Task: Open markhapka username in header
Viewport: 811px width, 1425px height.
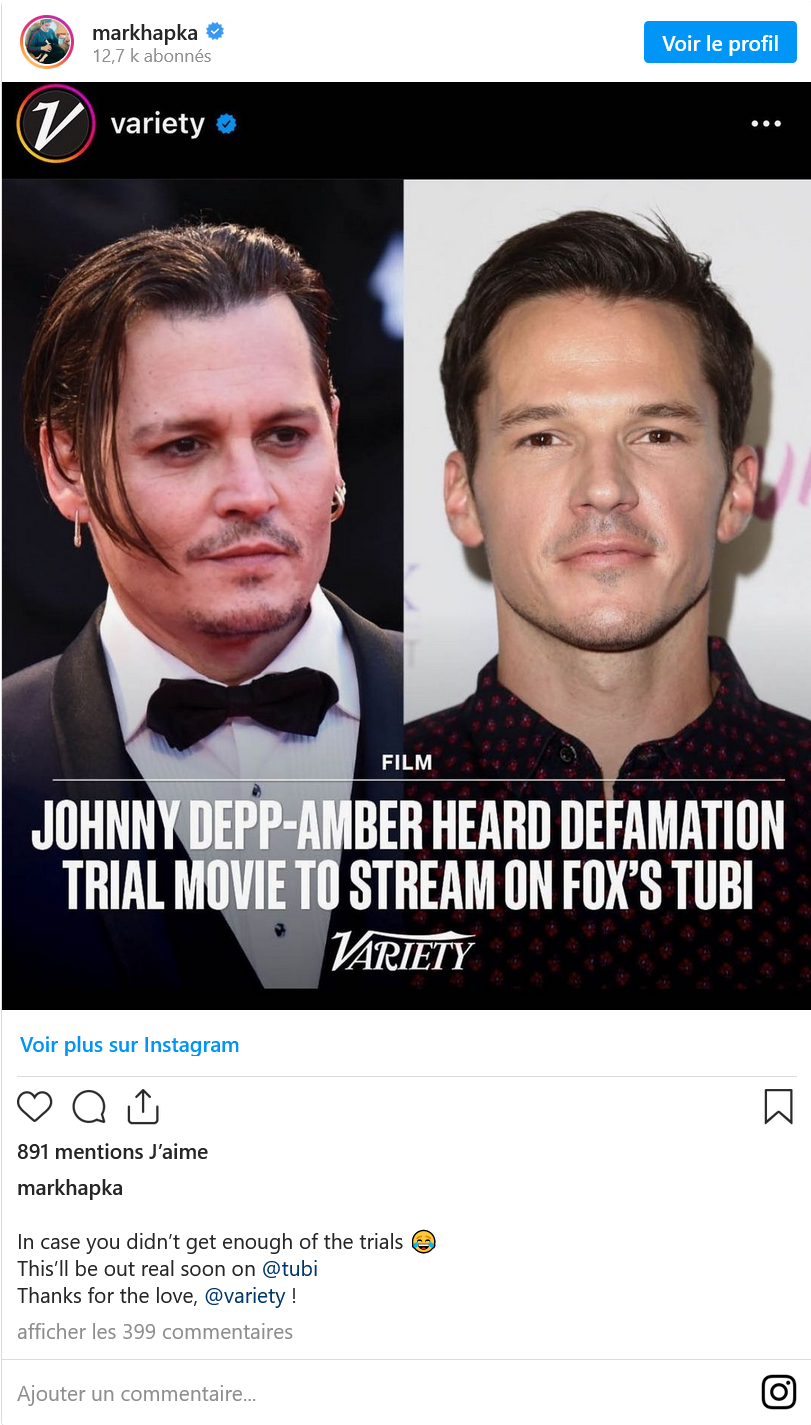Action: pyautogui.click(x=146, y=32)
